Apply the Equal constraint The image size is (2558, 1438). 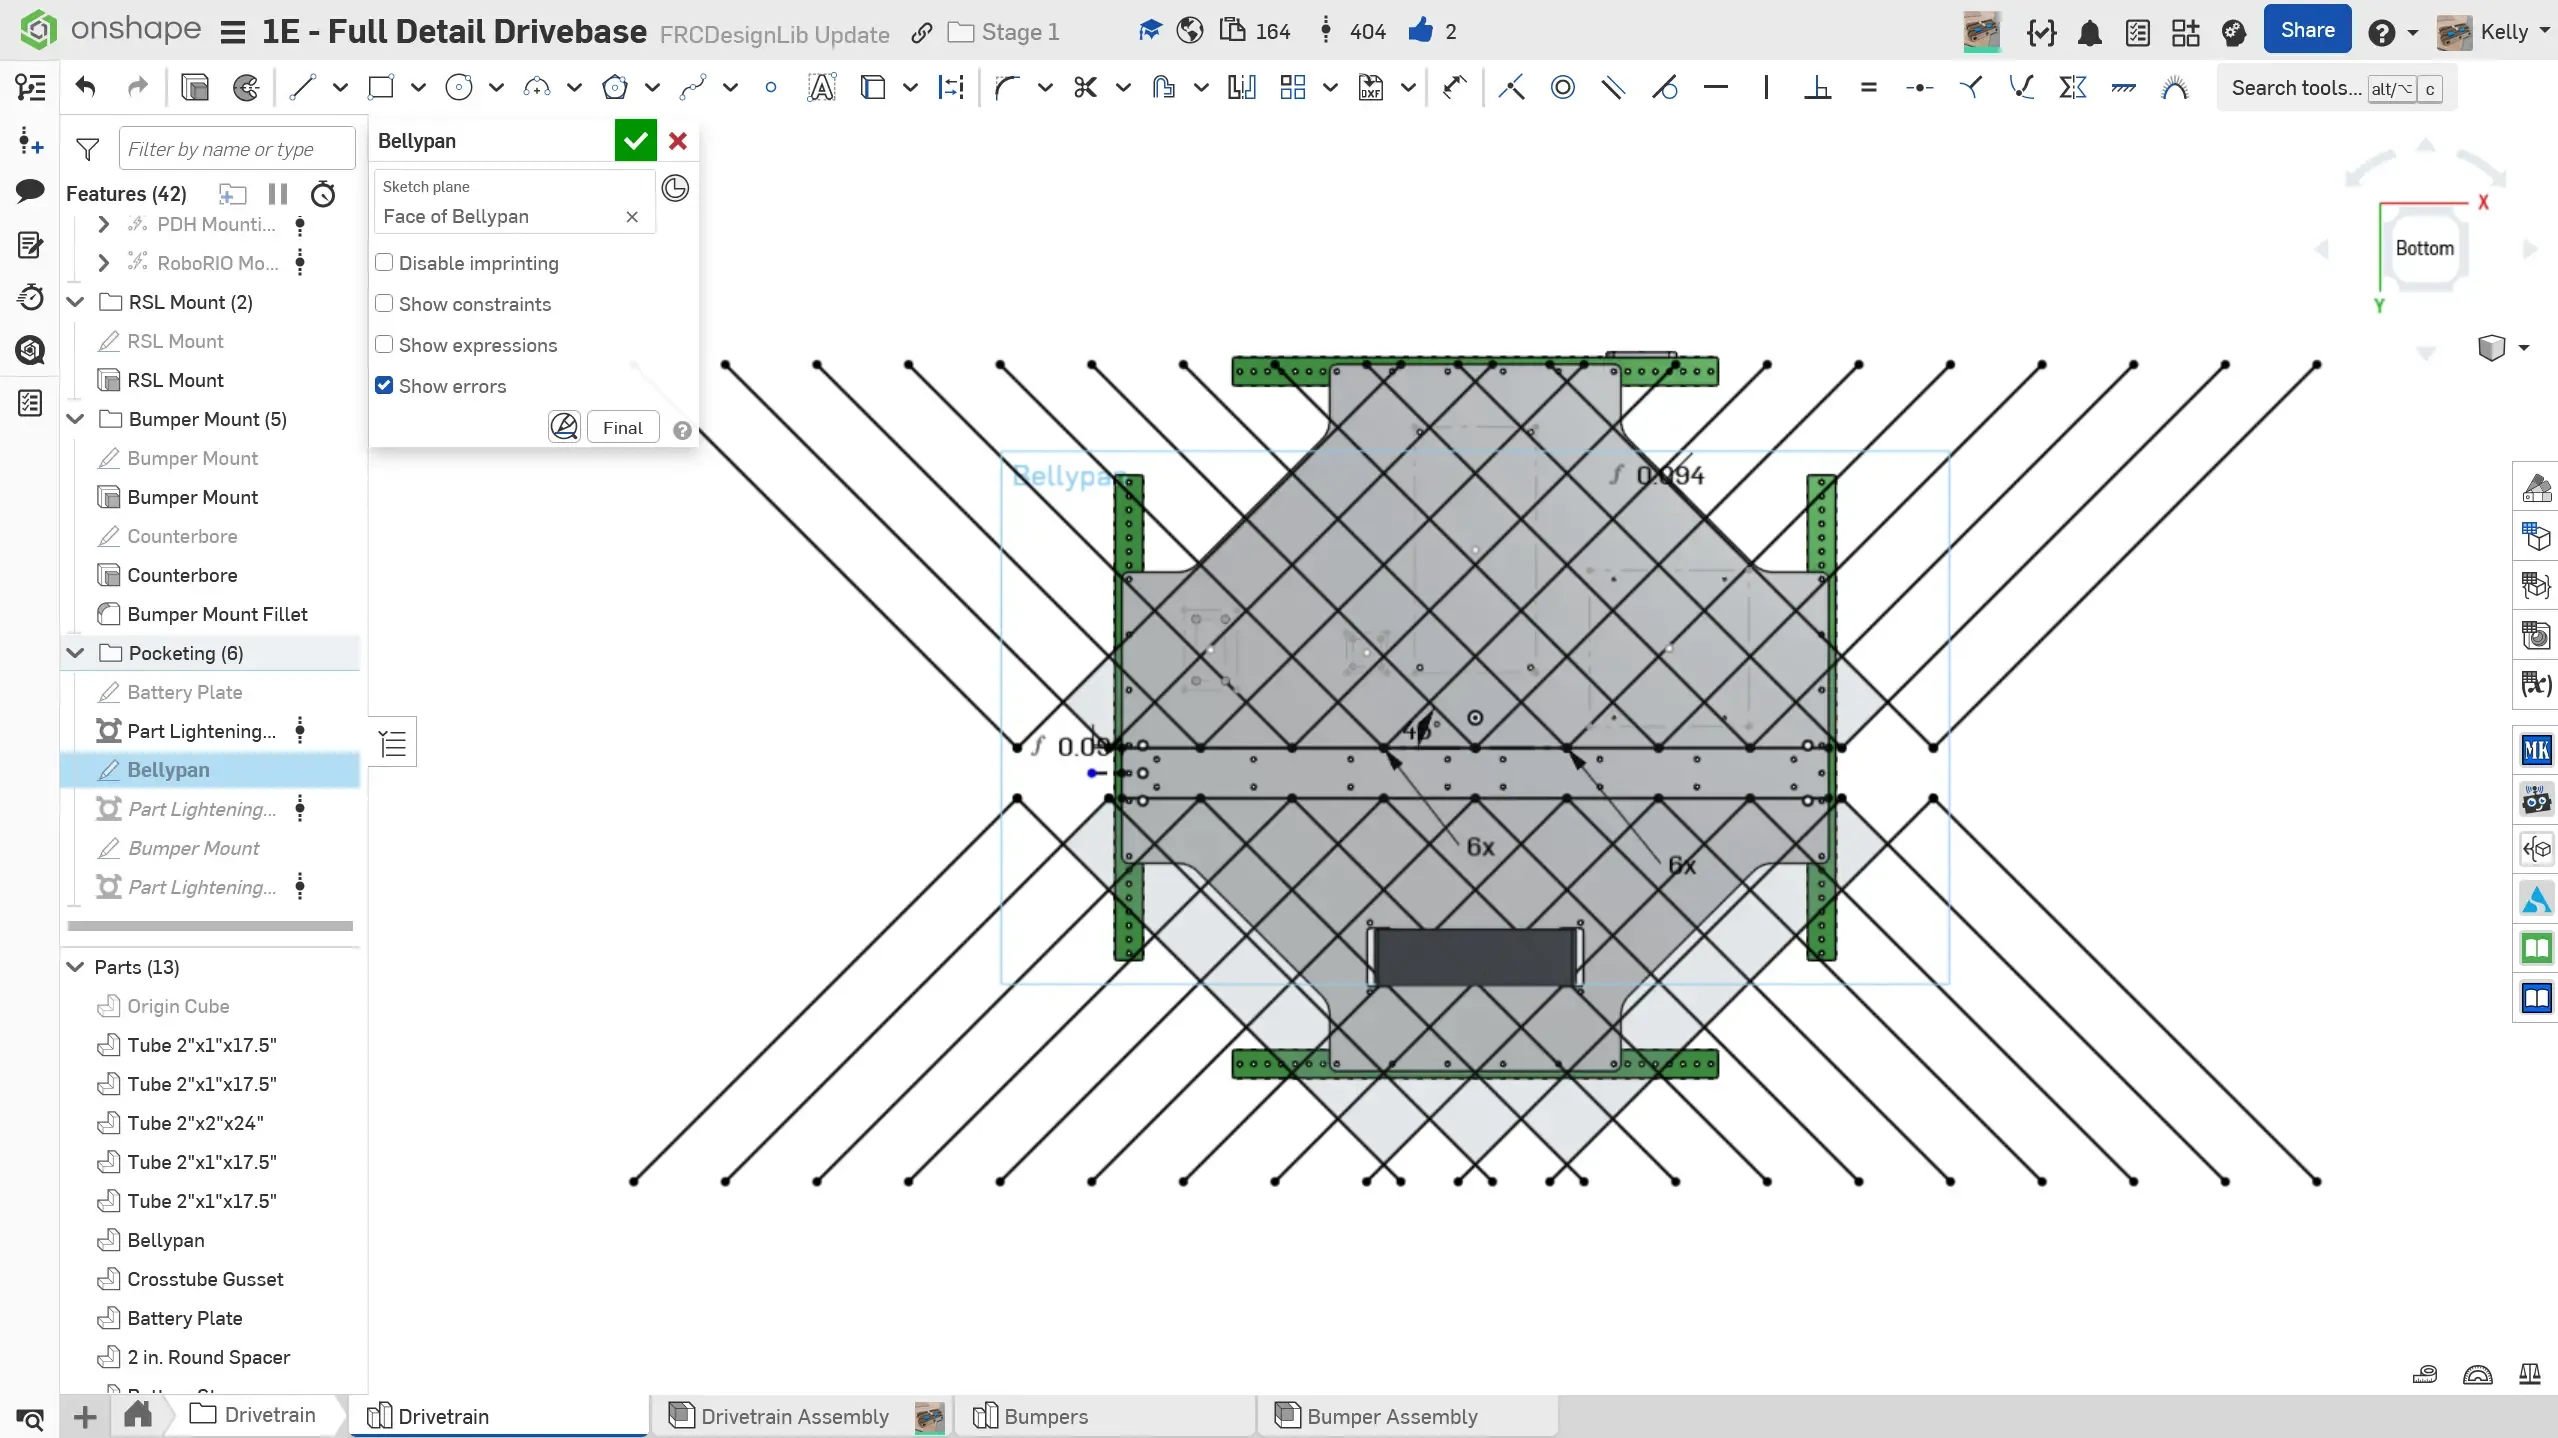point(1868,88)
